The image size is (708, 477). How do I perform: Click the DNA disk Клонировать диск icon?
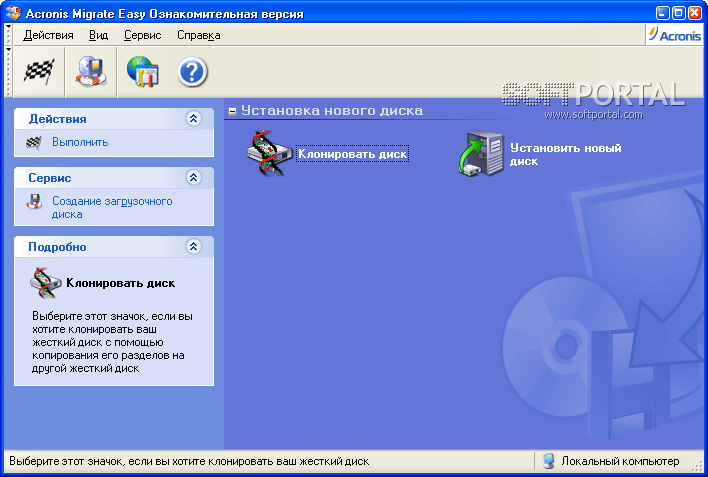point(270,153)
